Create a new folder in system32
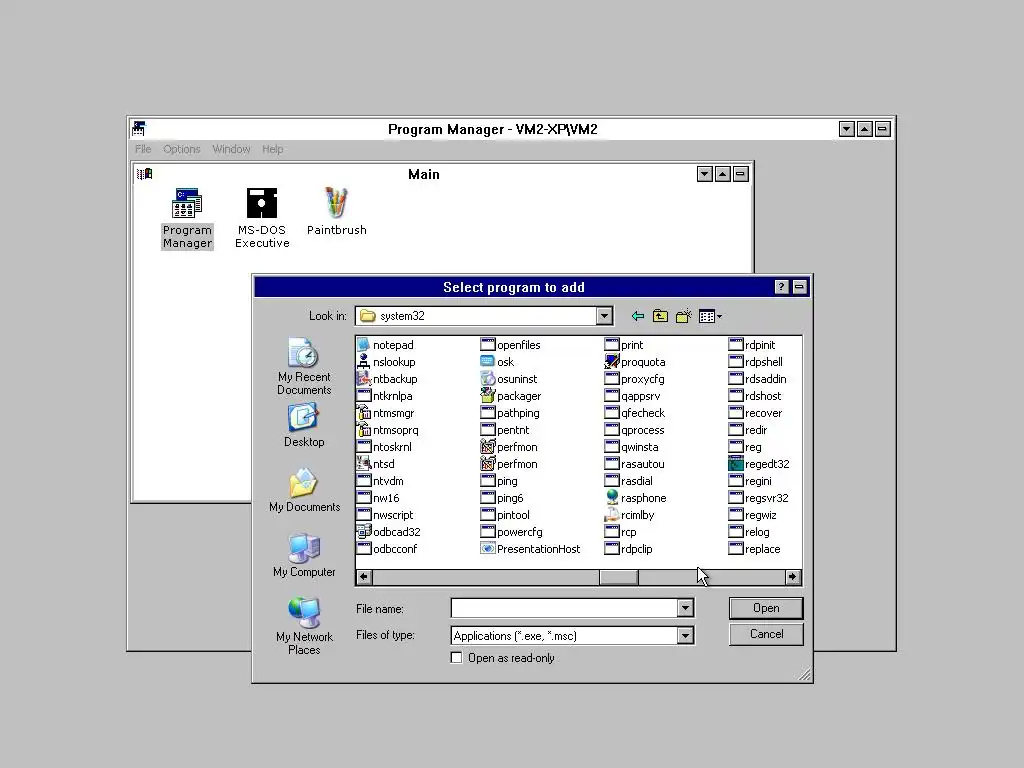 coord(684,316)
